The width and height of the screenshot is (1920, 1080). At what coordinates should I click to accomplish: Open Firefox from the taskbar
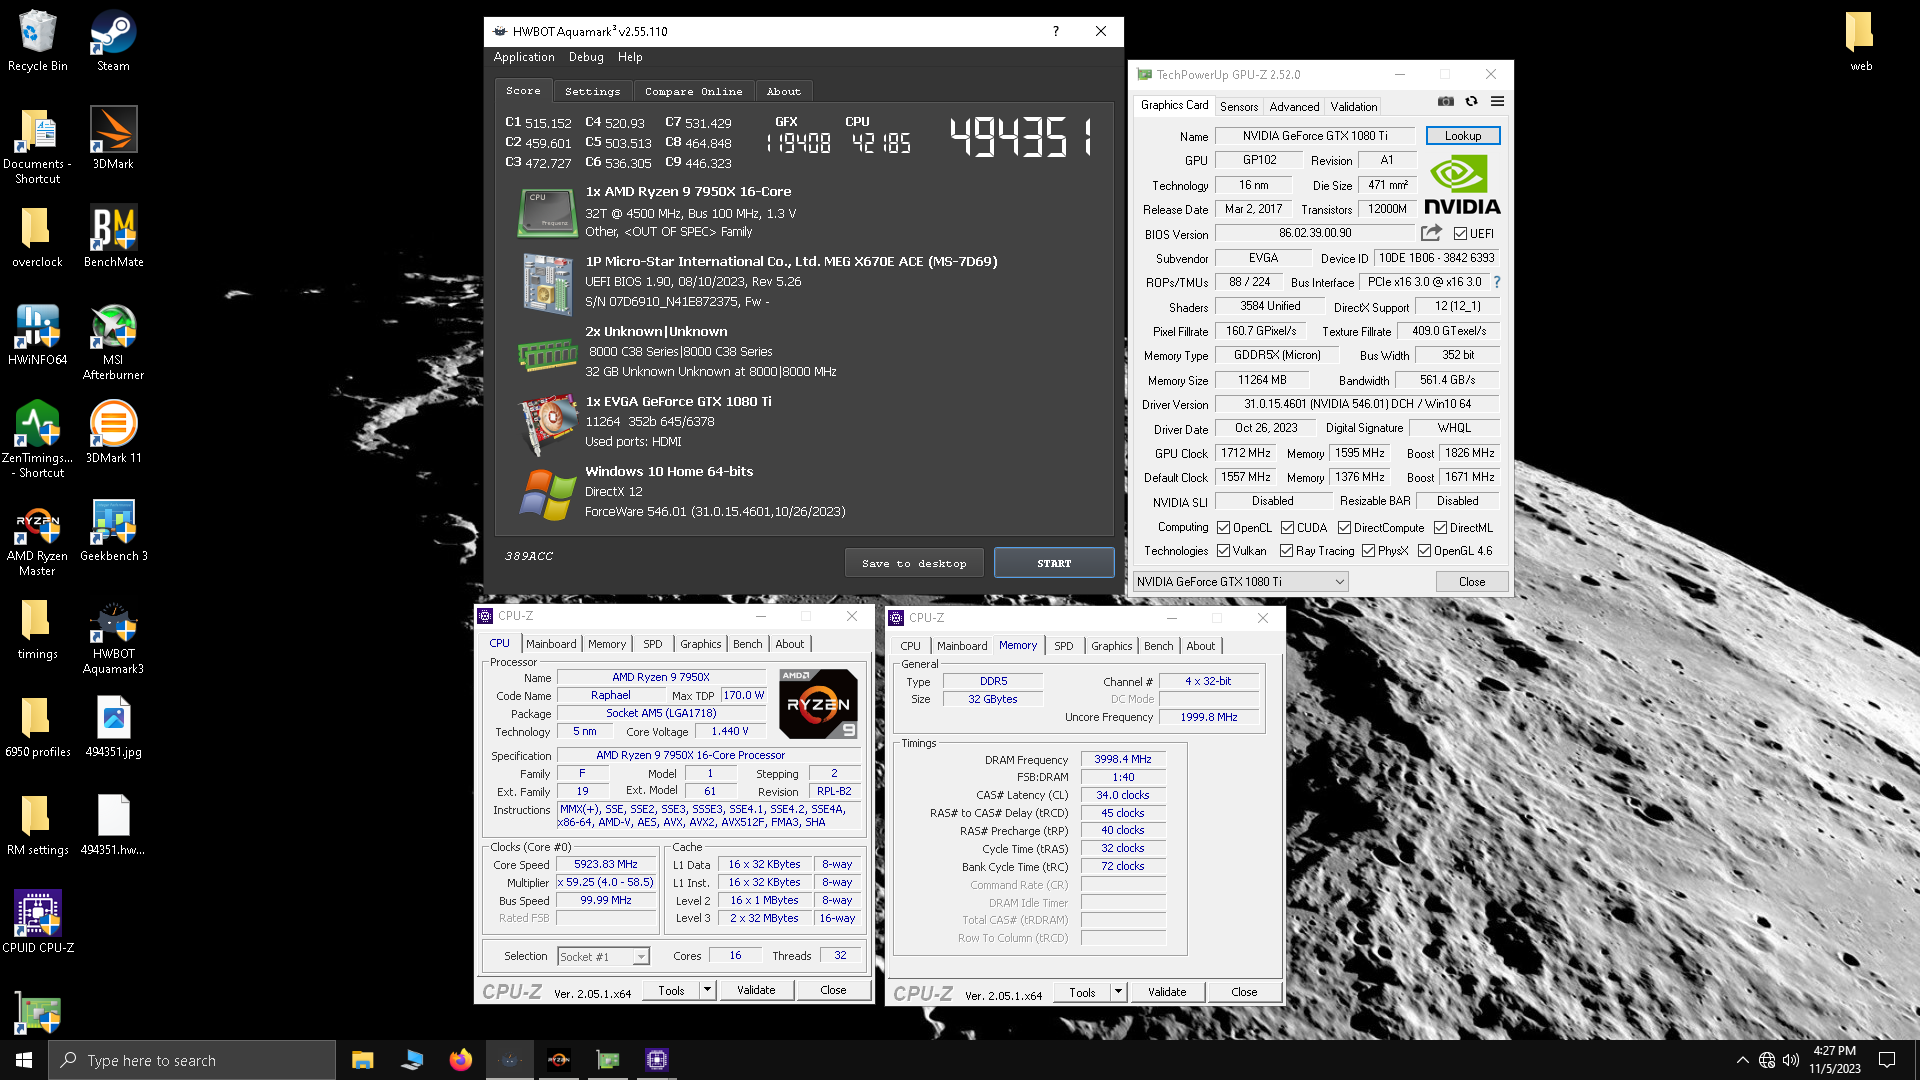click(460, 1060)
